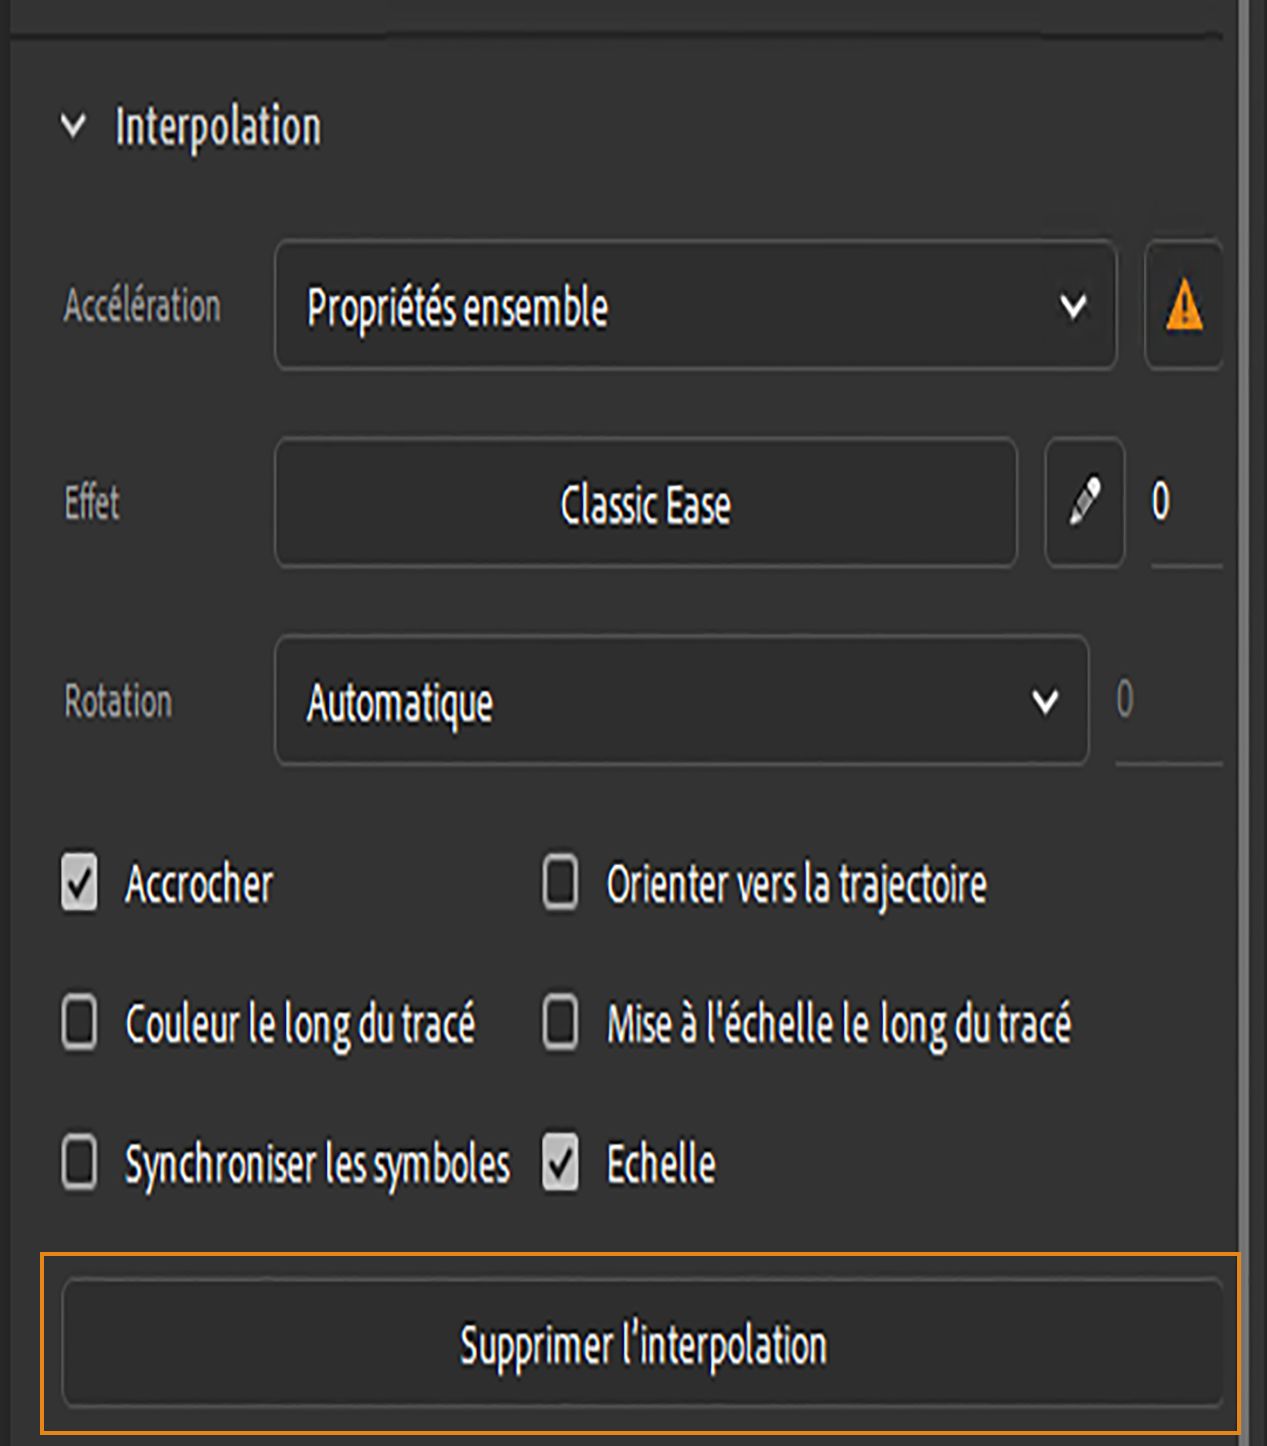Click Supprimer l'interpolation button
Screen dimensions: 1267x1446
tap(643, 1343)
